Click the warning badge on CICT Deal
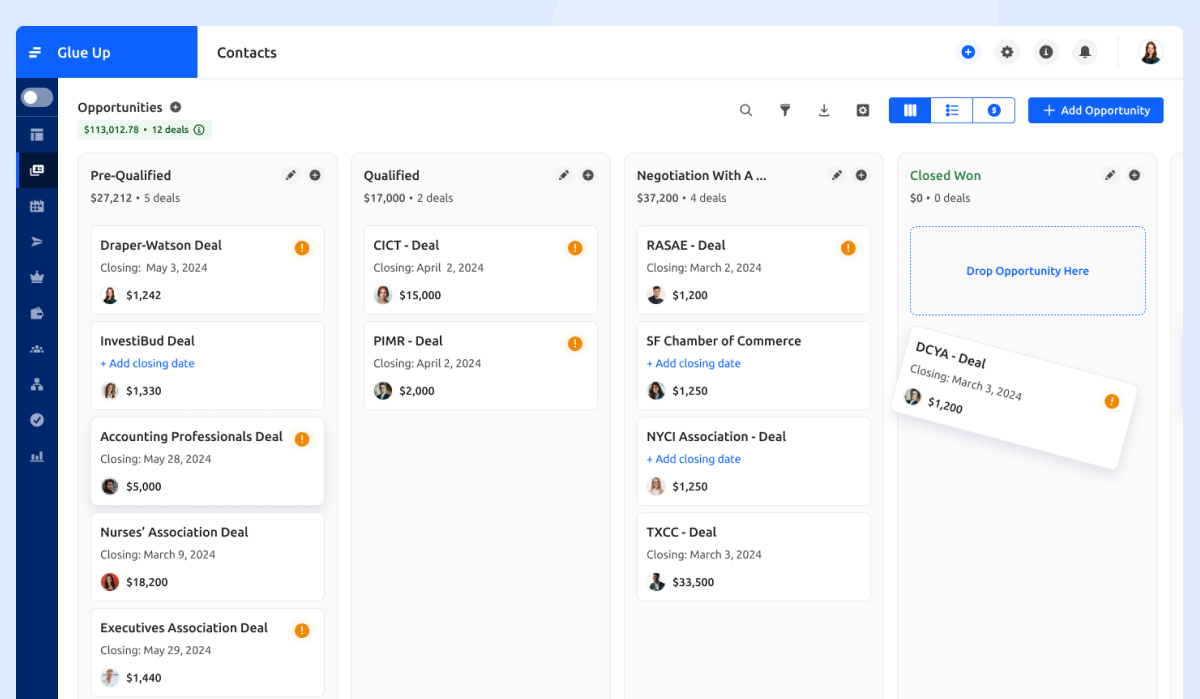 (x=575, y=247)
